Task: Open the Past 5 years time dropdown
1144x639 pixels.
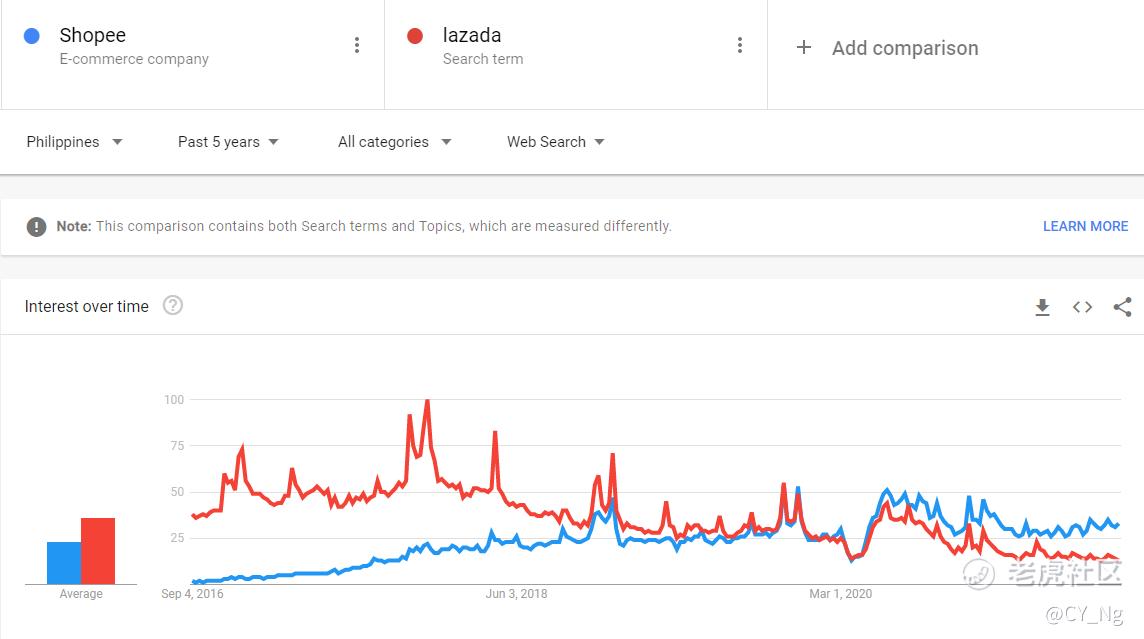Action: 228,142
